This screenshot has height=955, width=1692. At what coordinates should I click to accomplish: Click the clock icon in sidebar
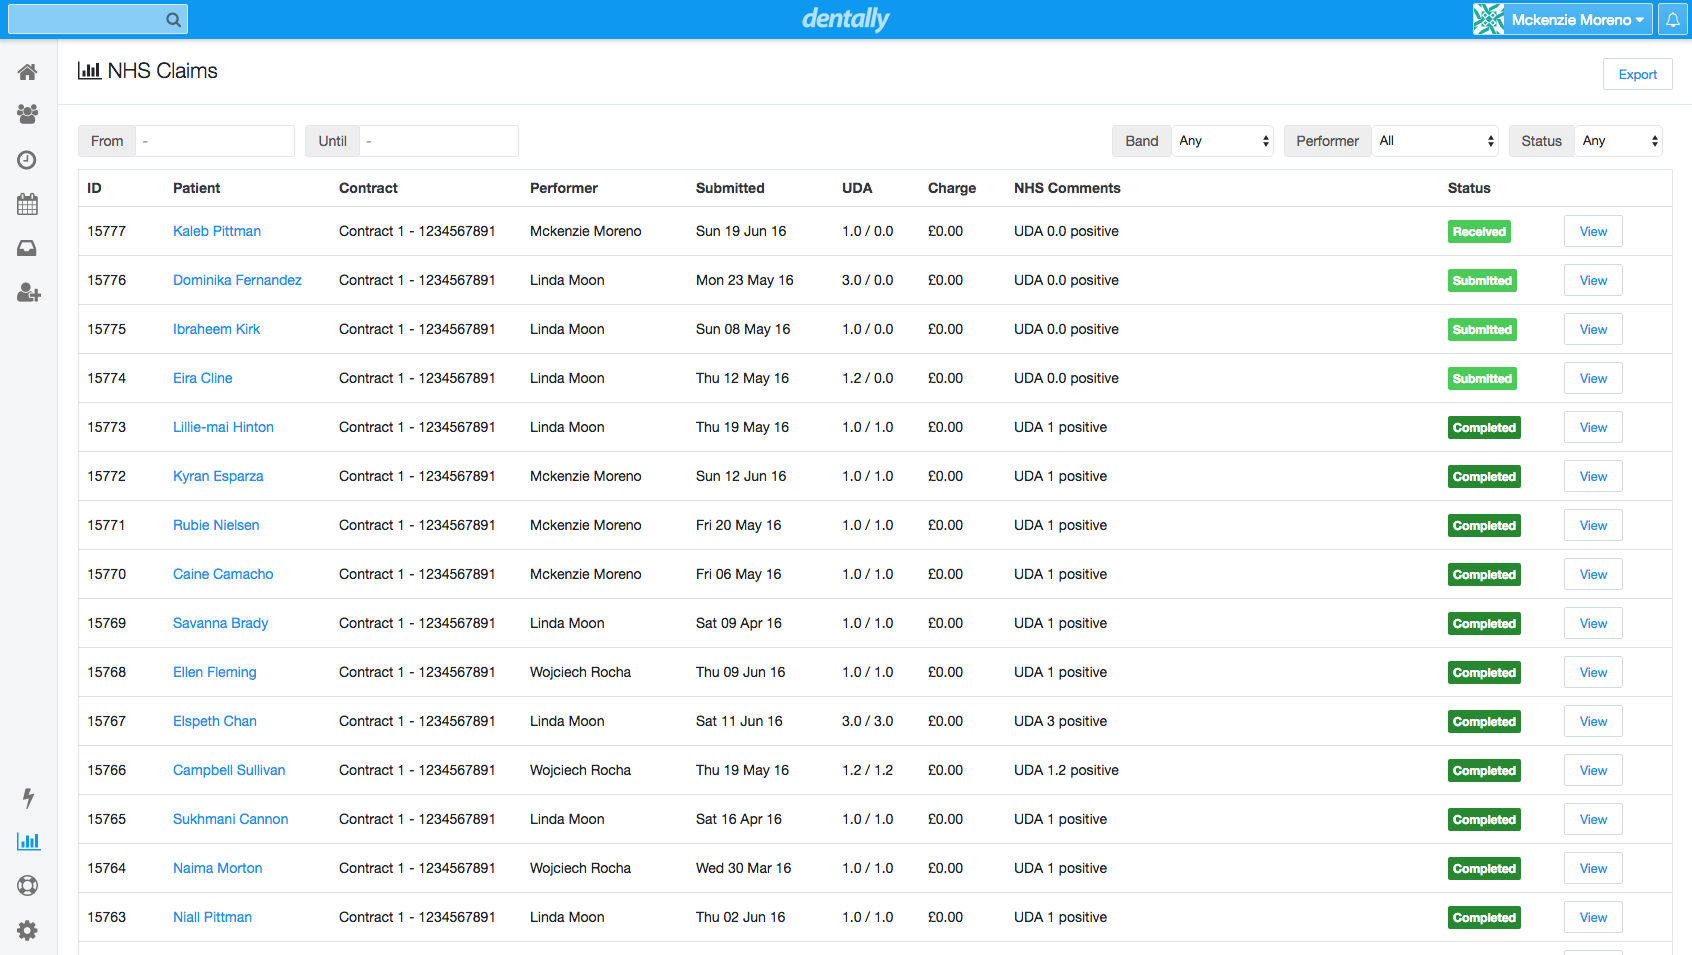point(28,160)
